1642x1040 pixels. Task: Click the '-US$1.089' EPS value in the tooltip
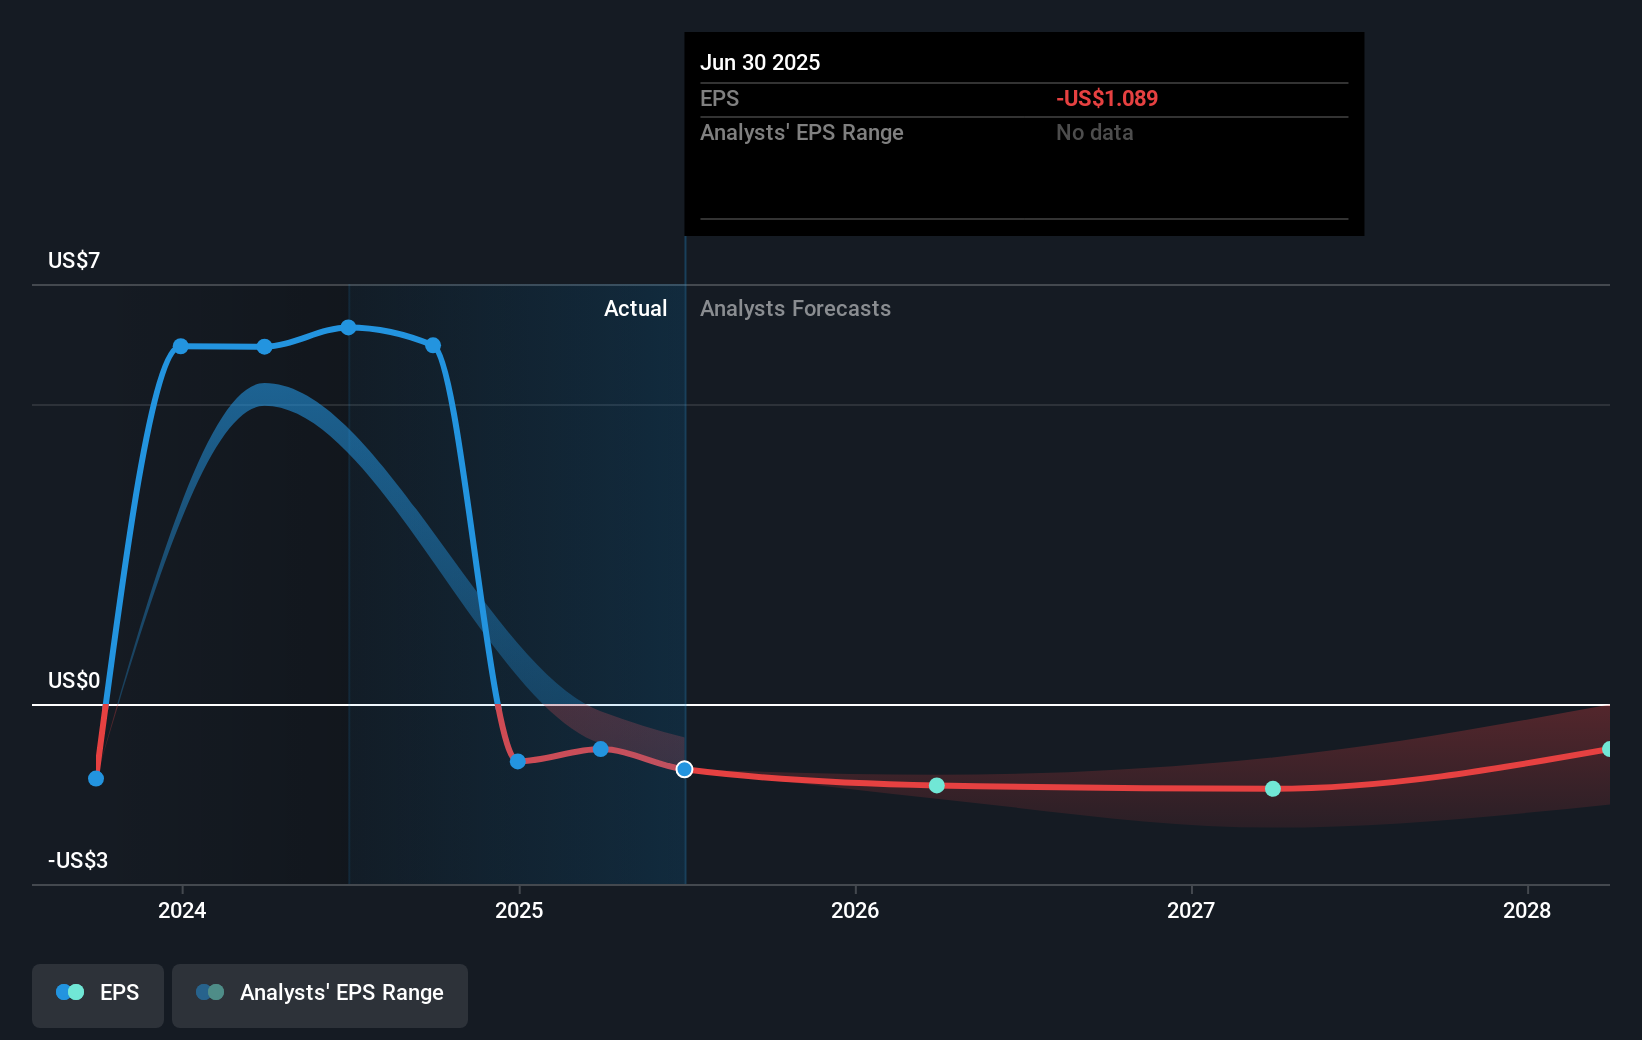(x=1107, y=98)
